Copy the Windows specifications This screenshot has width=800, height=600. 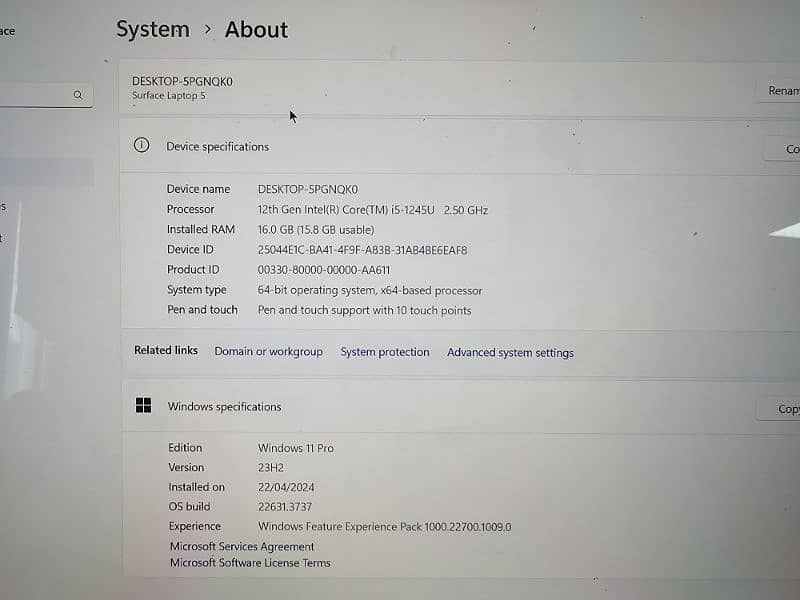pos(785,409)
